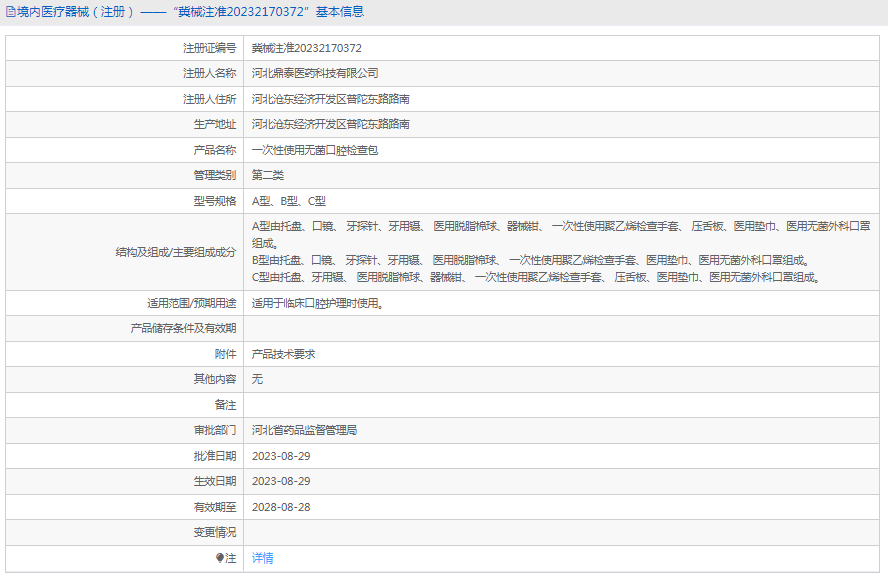Click the document icon before the page title

point(11,12)
